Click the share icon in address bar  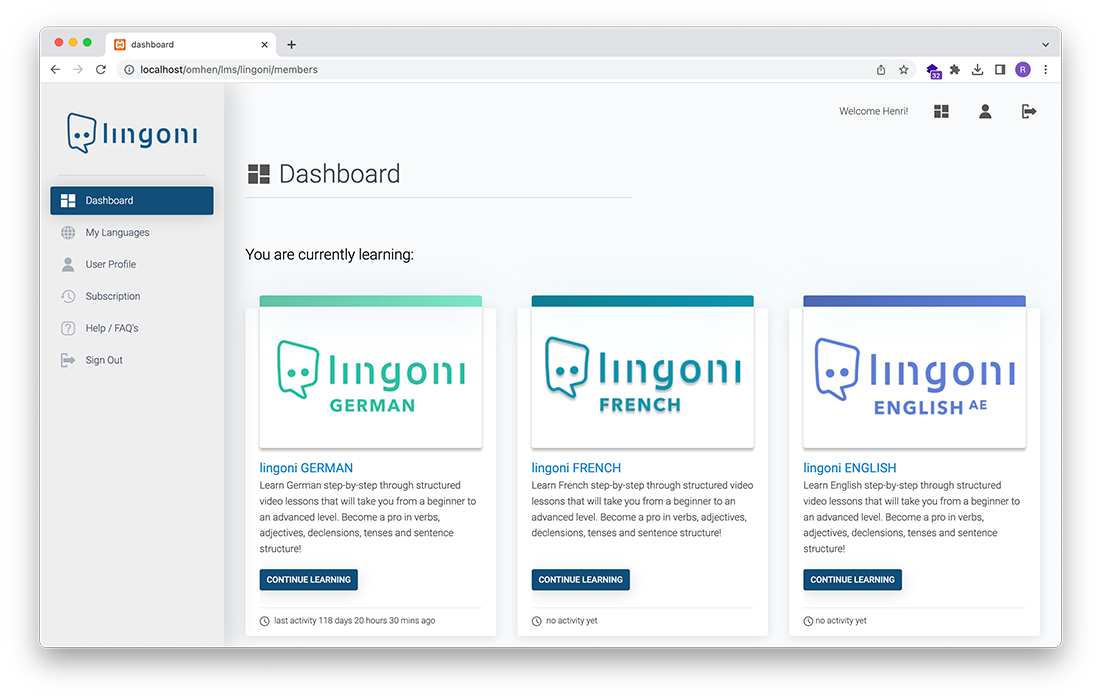[x=881, y=70]
